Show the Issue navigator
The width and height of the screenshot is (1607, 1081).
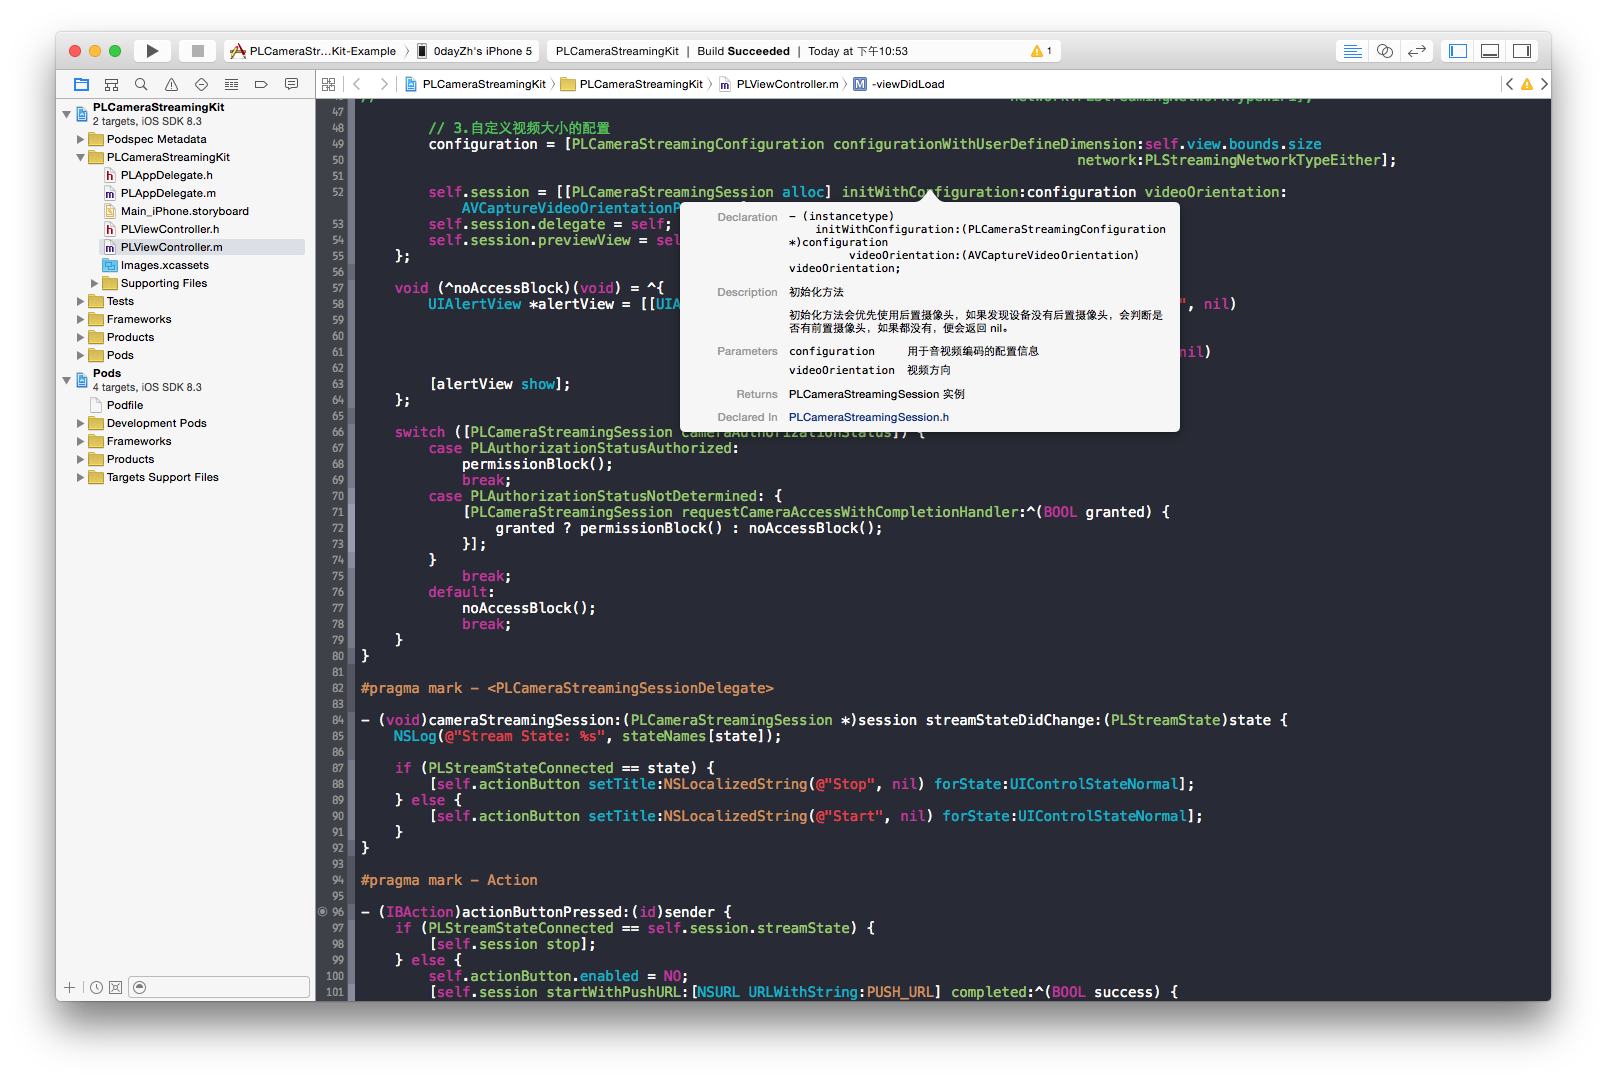click(x=171, y=84)
